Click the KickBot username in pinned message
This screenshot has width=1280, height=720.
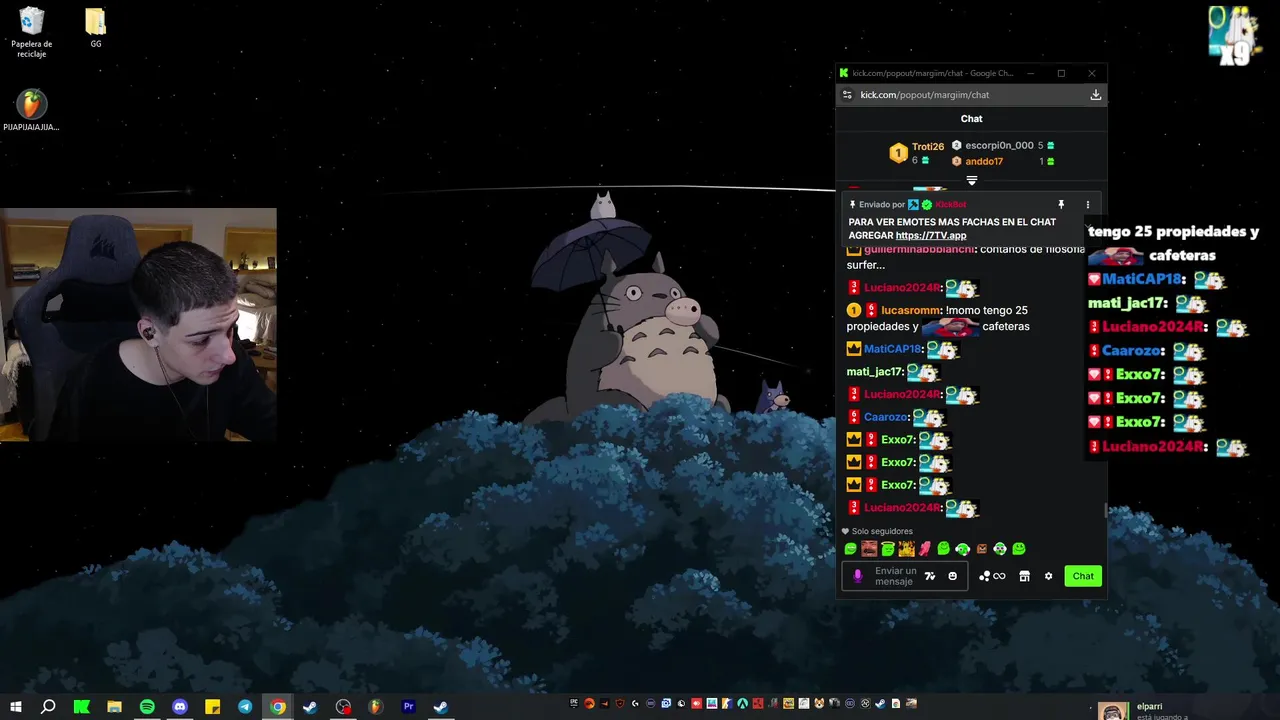click(951, 205)
